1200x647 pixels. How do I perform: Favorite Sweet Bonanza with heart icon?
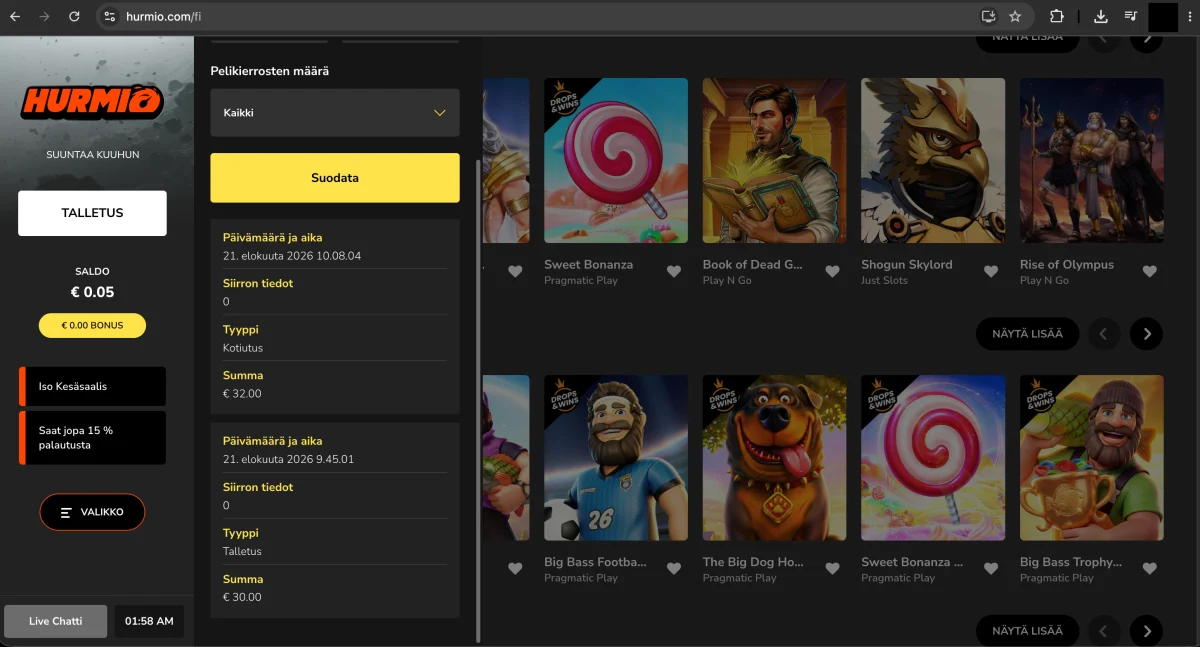click(674, 271)
